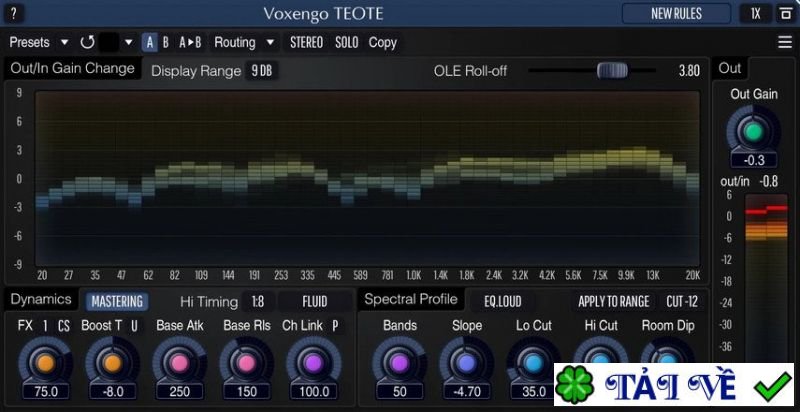Image resolution: width=800 pixels, height=412 pixels.
Task: Open the Display Range 9 DB selector
Action: [x=262, y=71]
